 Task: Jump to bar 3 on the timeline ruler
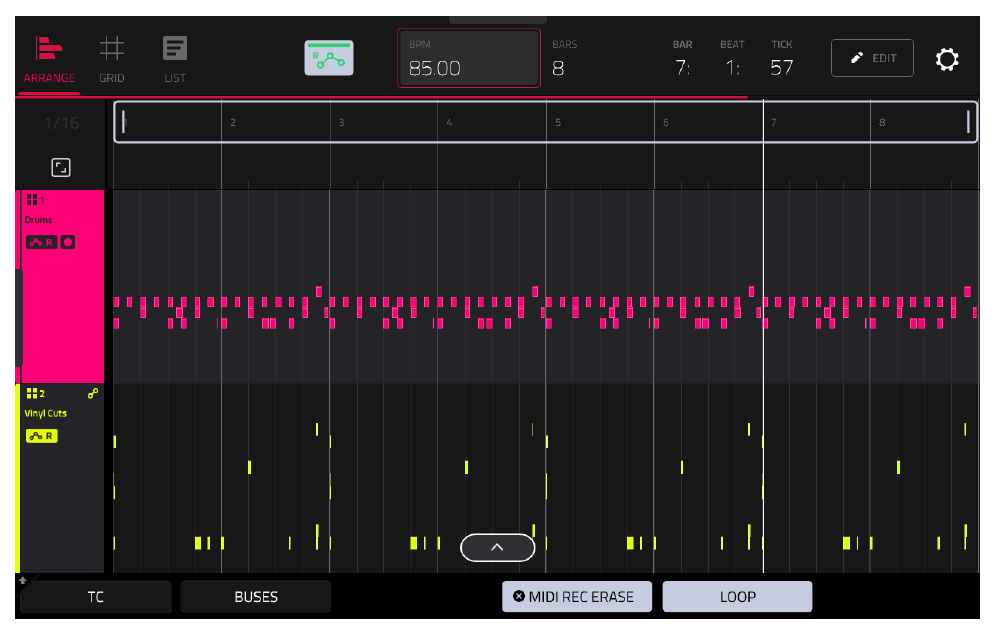point(341,123)
